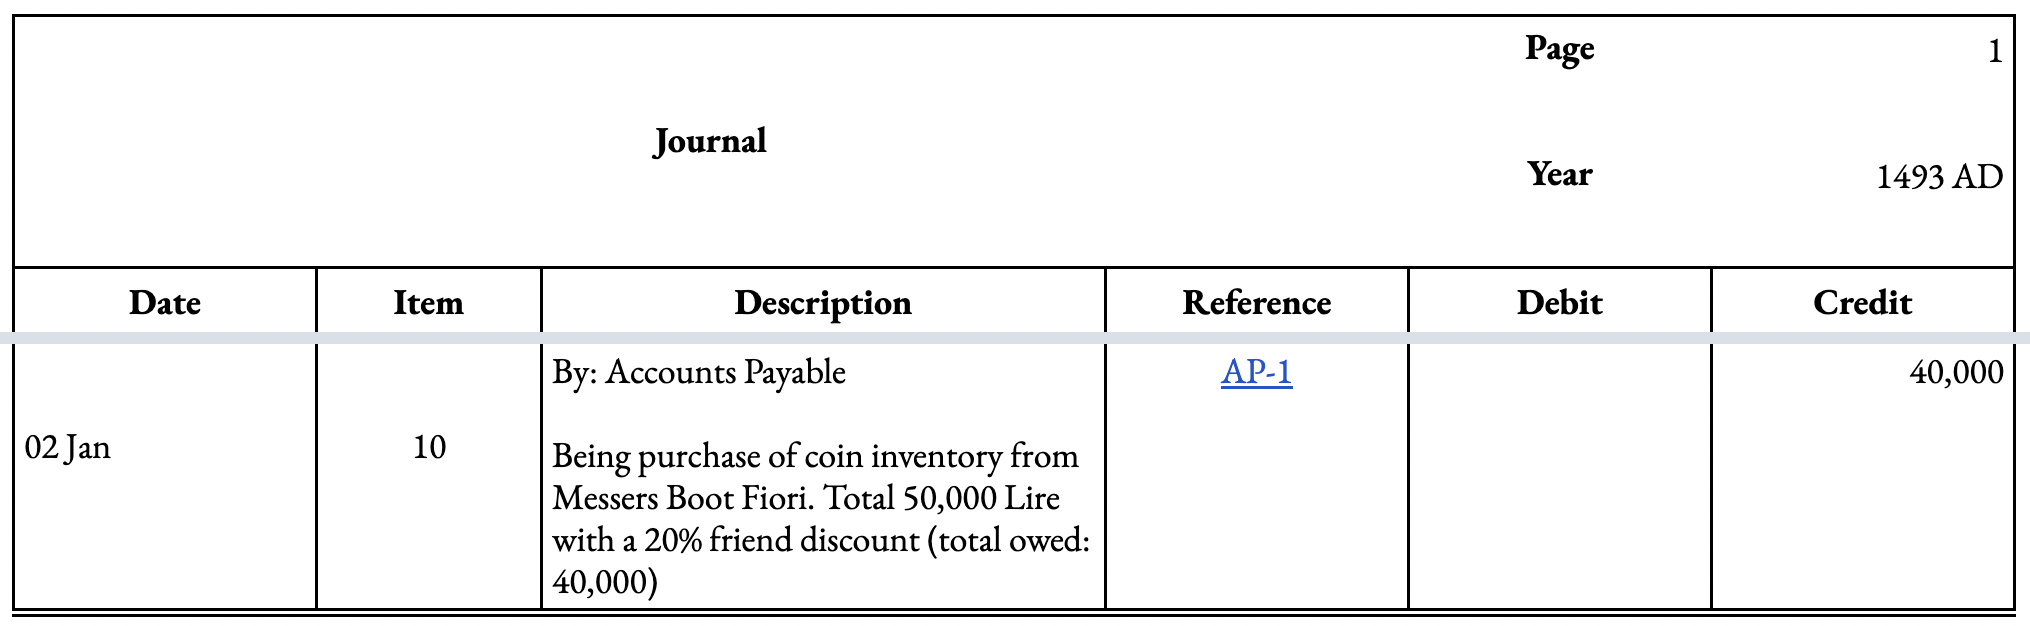Image resolution: width=2030 pixels, height=626 pixels.
Task: Click the 20% friend discount text line
Action: 821,540
